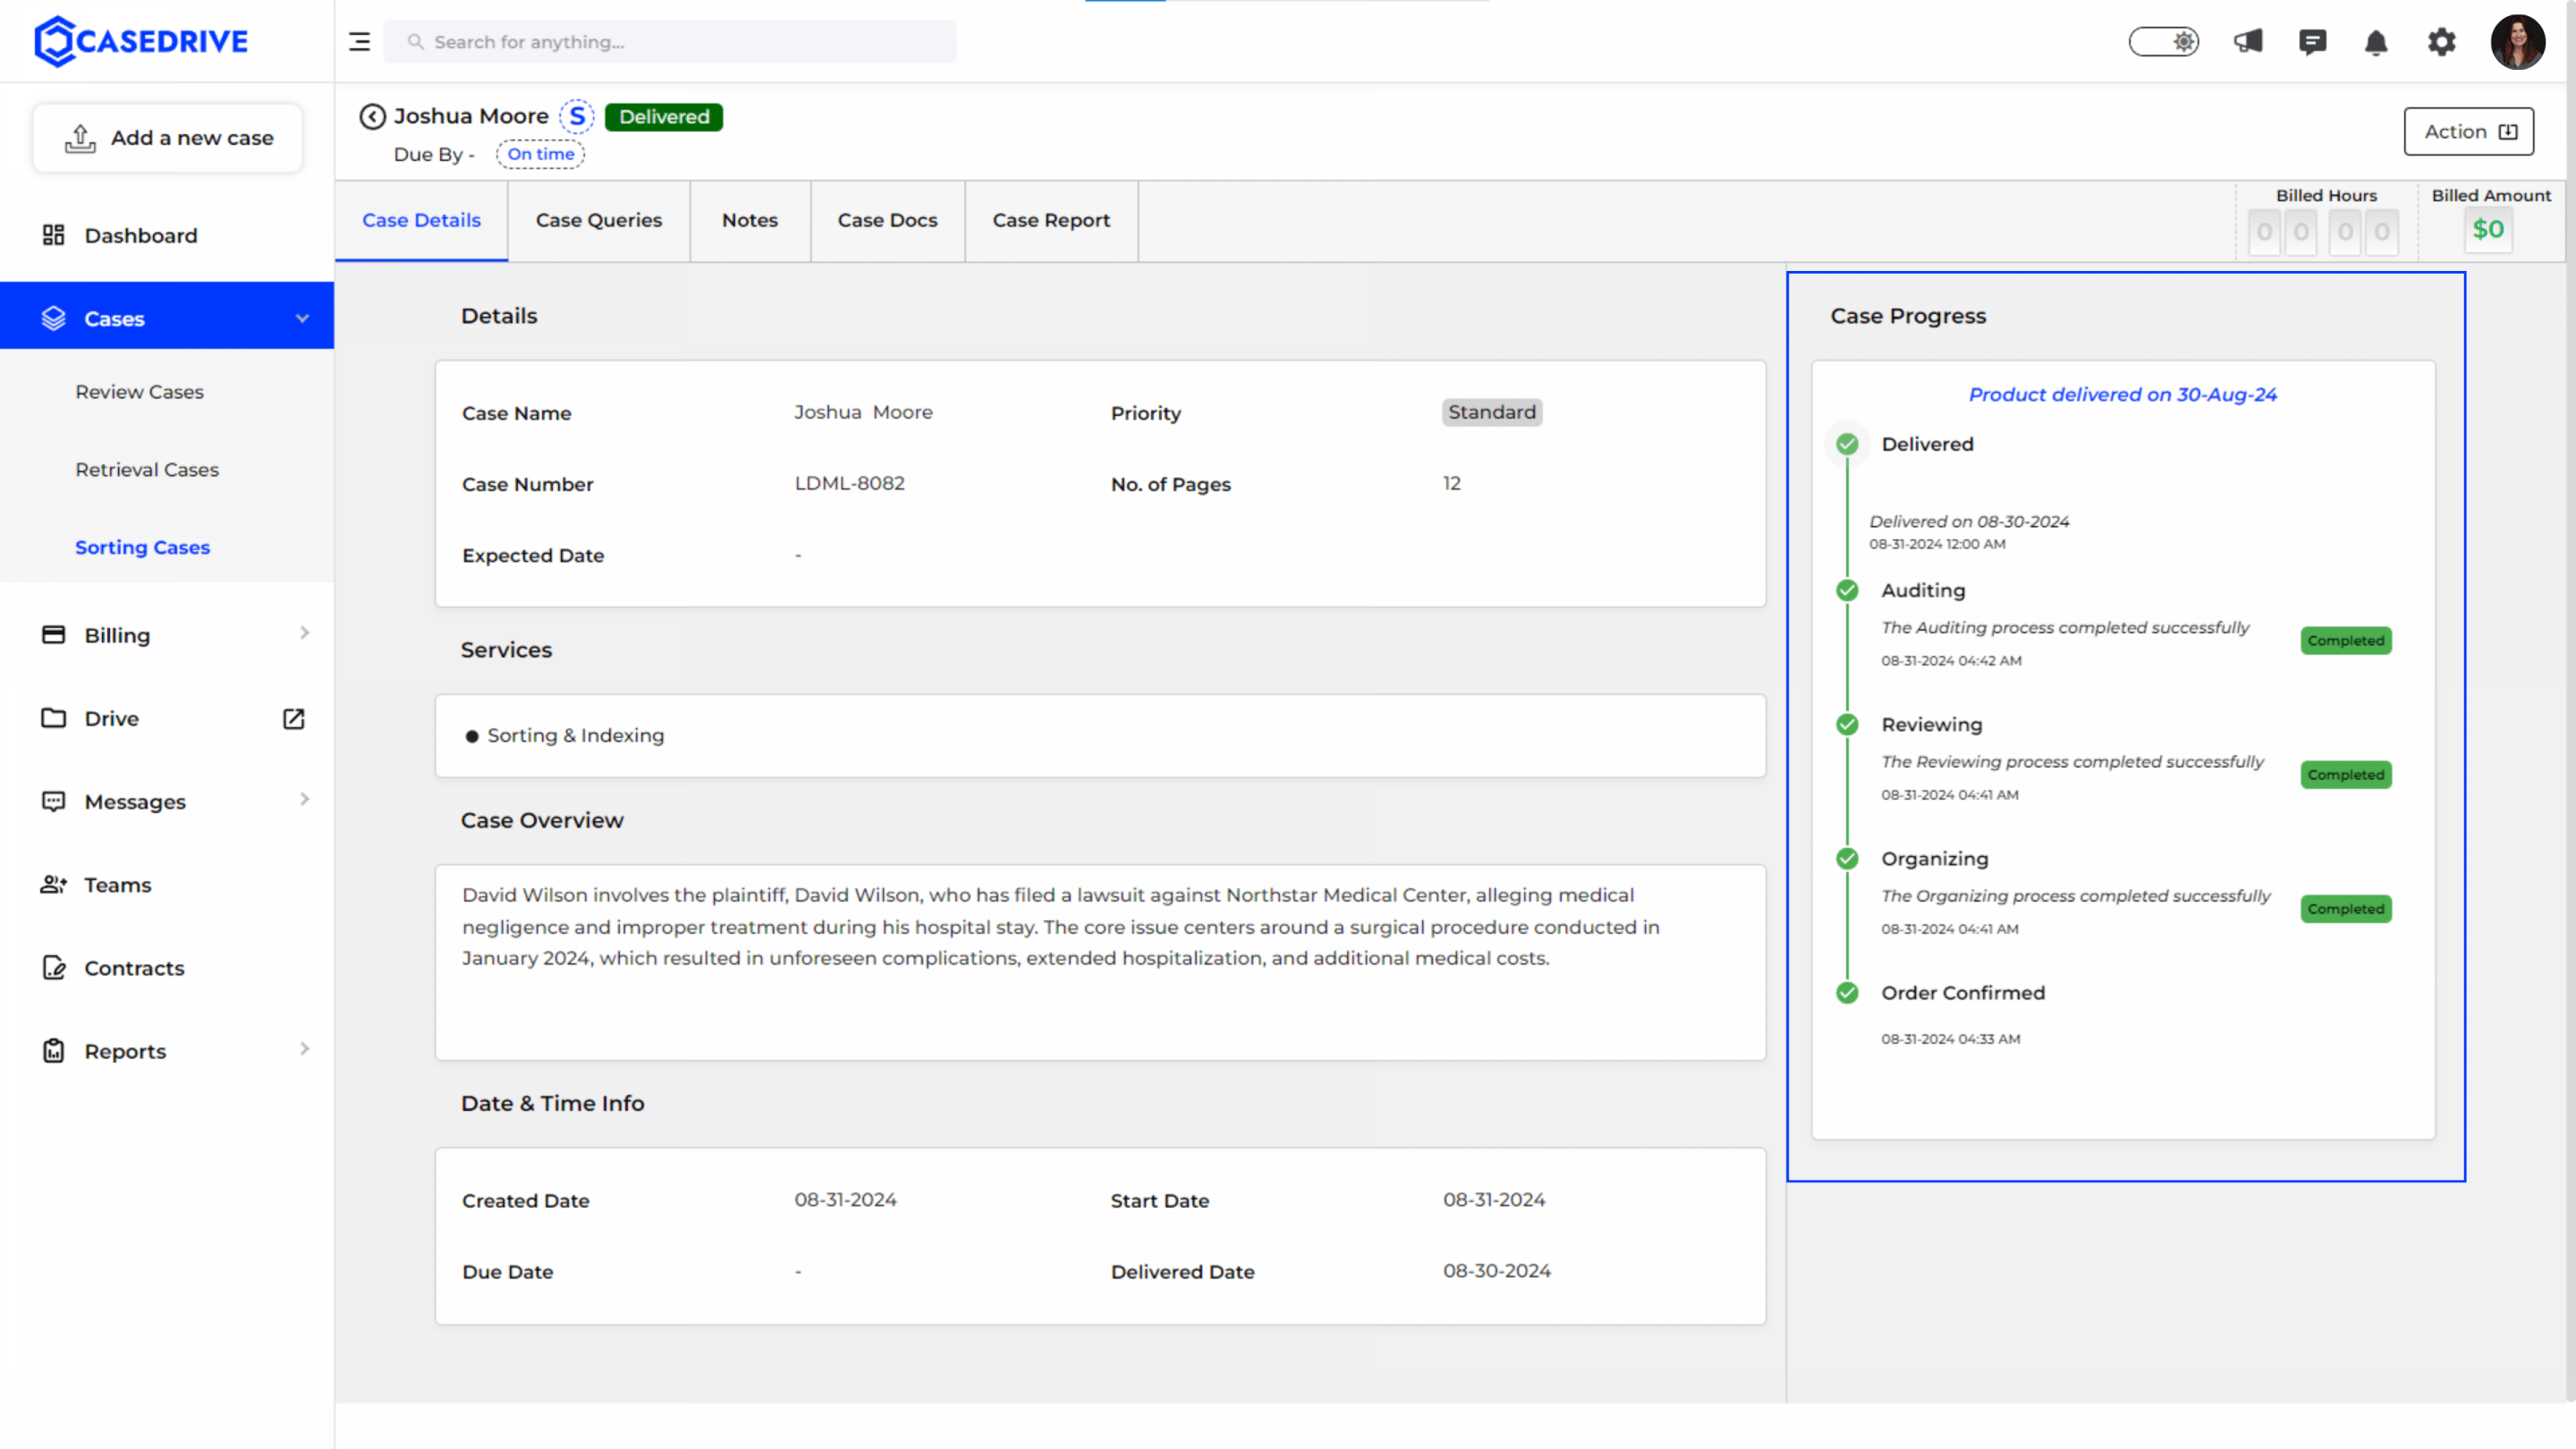
Task: Click the Drive folder icon
Action: [53, 718]
